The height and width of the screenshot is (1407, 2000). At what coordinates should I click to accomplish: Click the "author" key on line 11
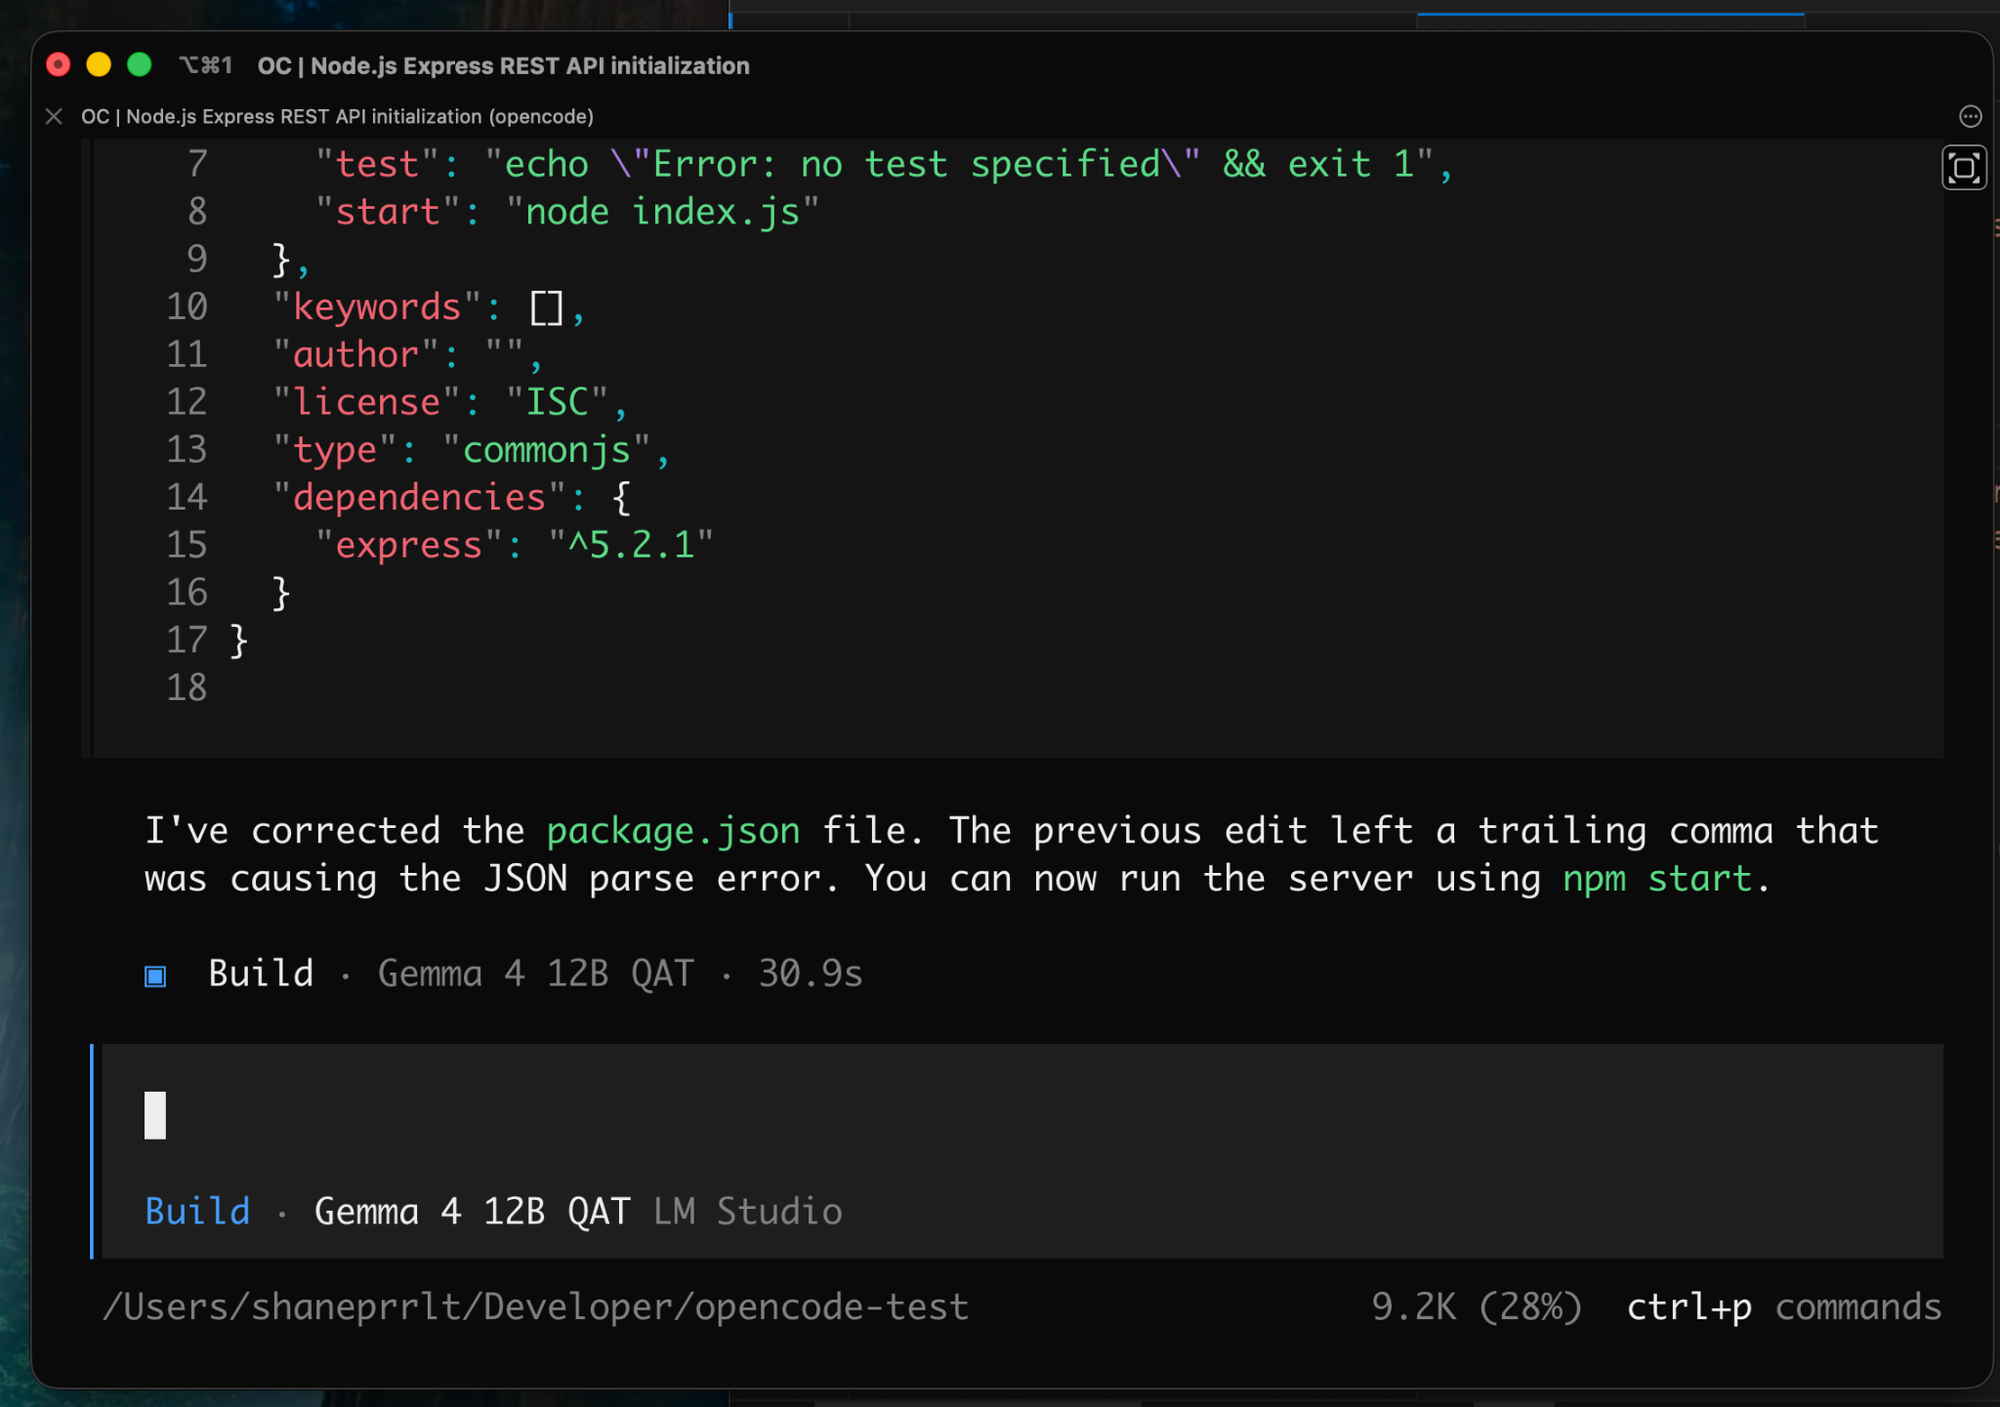point(355,354)
